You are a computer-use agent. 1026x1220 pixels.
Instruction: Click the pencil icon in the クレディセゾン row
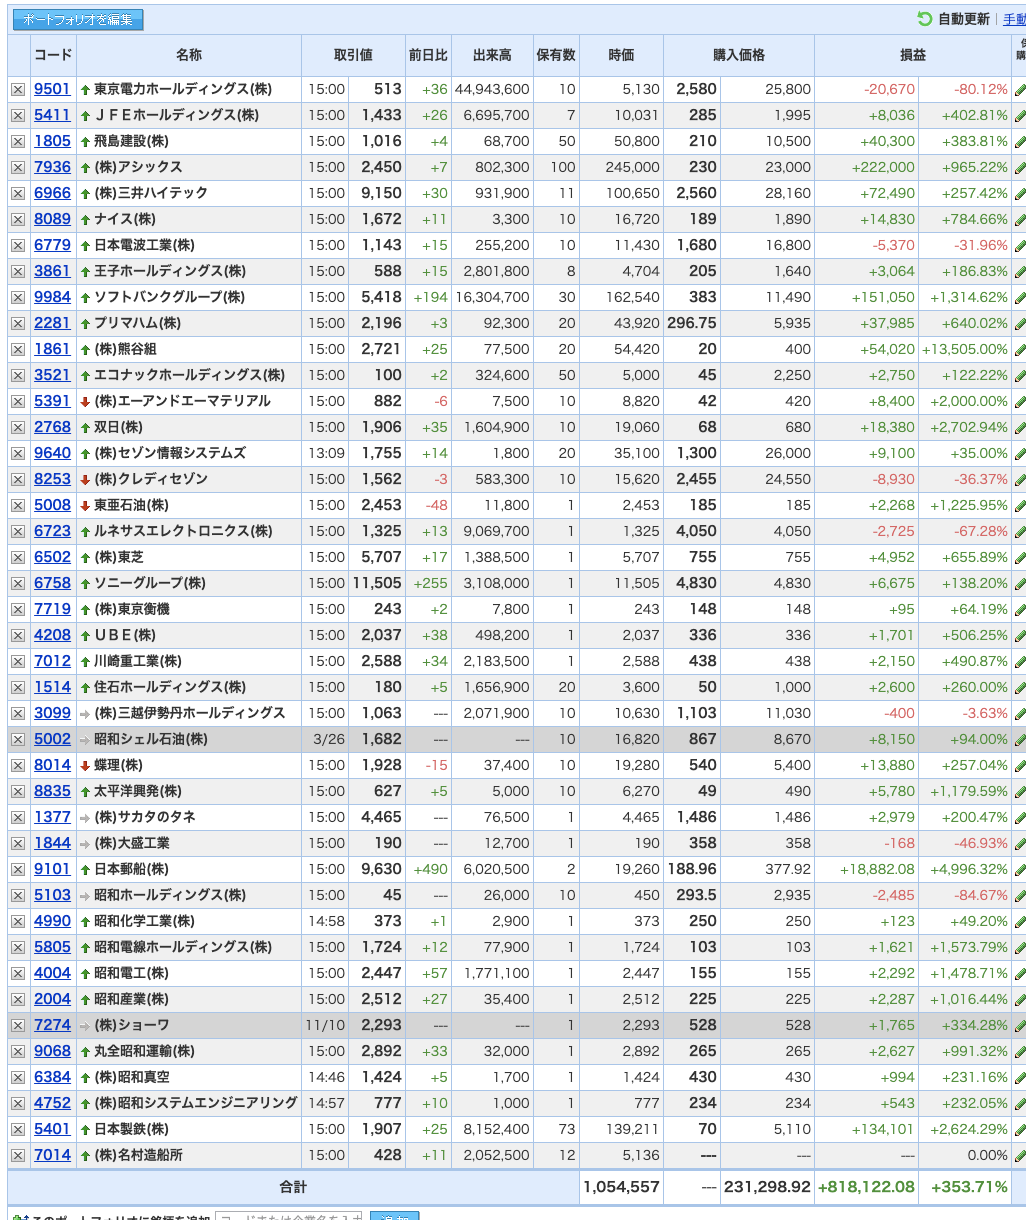coord(1019,479)
